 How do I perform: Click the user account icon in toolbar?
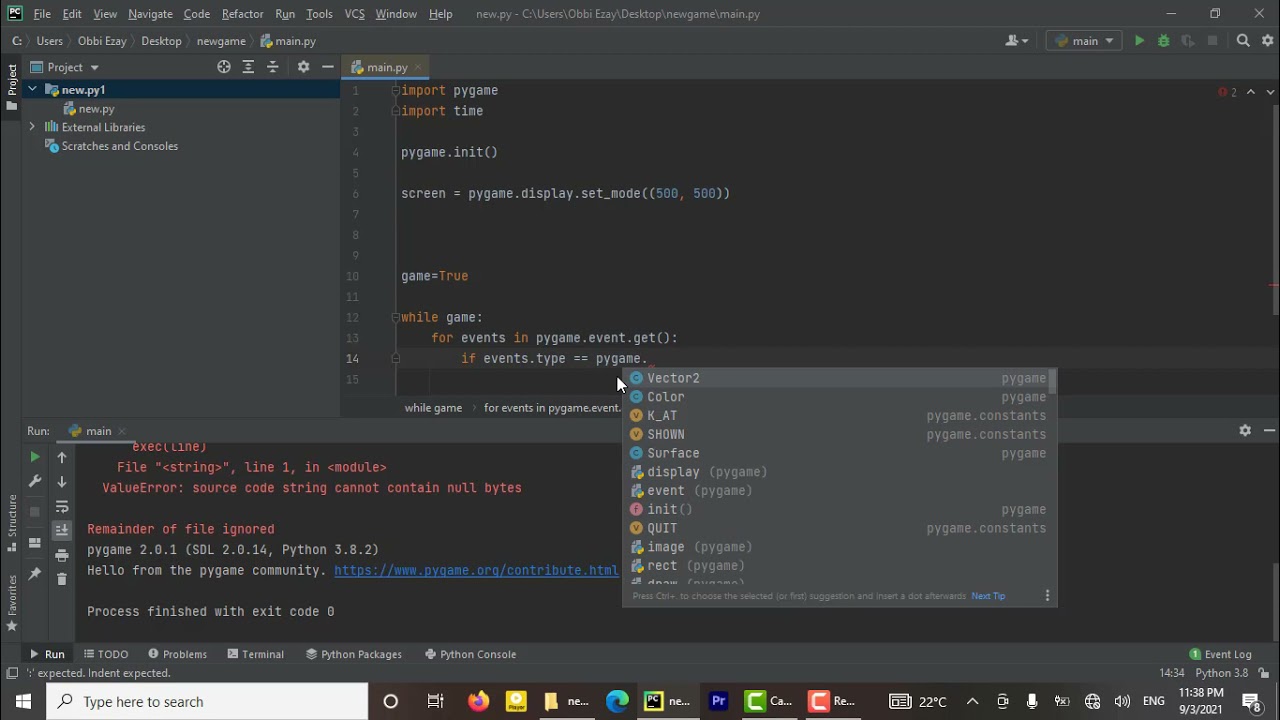[x=1017, y=41]
